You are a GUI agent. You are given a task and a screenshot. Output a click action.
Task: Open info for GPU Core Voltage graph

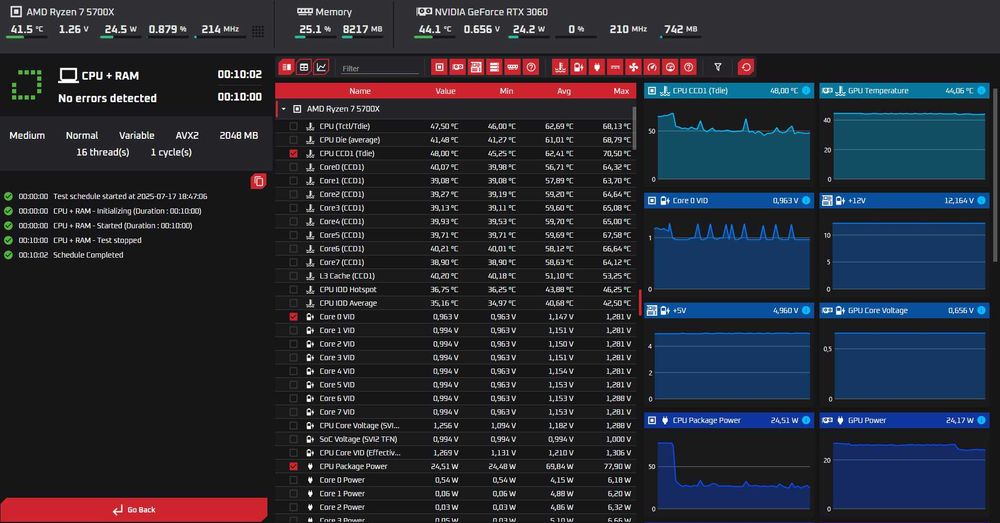point(982,310)
